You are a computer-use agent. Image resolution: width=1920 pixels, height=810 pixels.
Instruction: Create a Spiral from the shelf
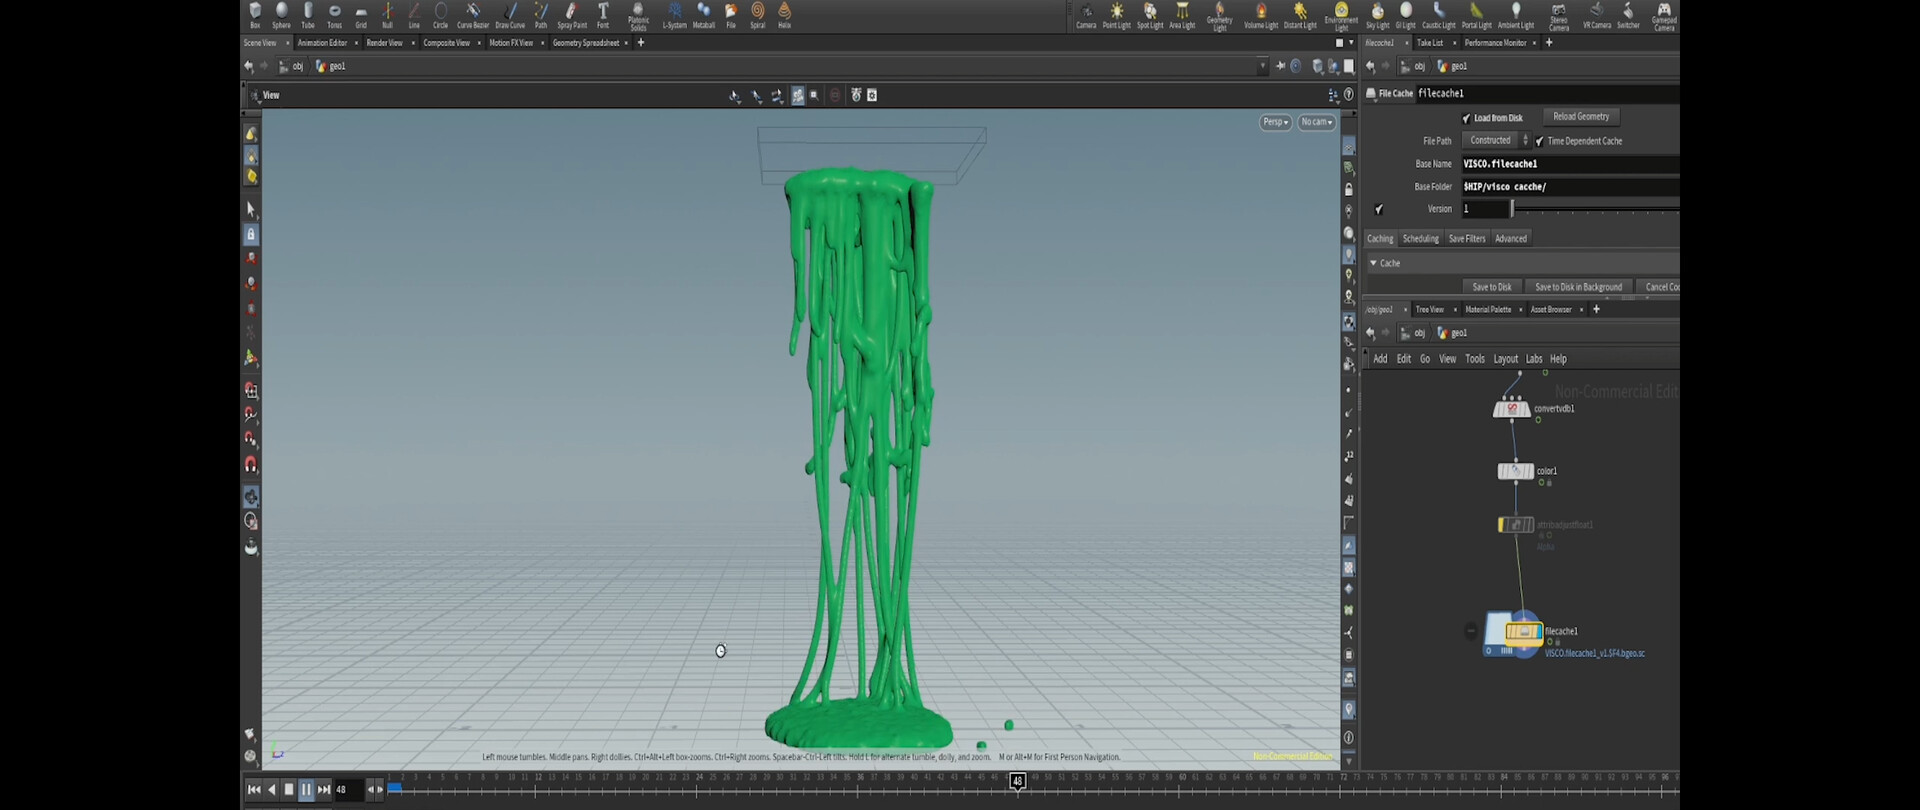(758, 14)
